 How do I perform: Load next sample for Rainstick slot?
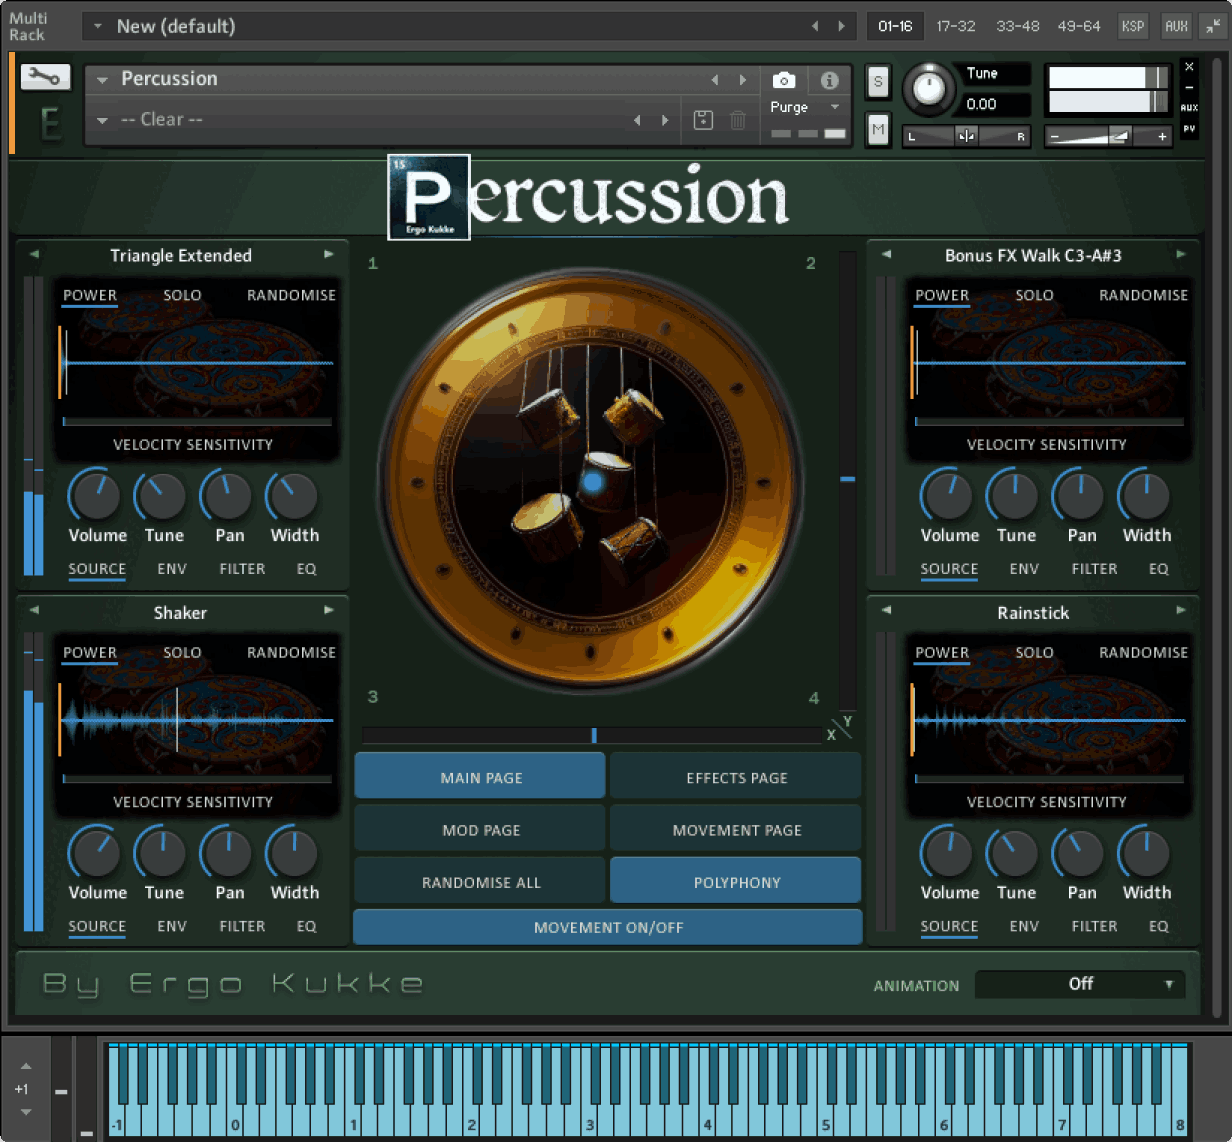tap(1181, 610)
